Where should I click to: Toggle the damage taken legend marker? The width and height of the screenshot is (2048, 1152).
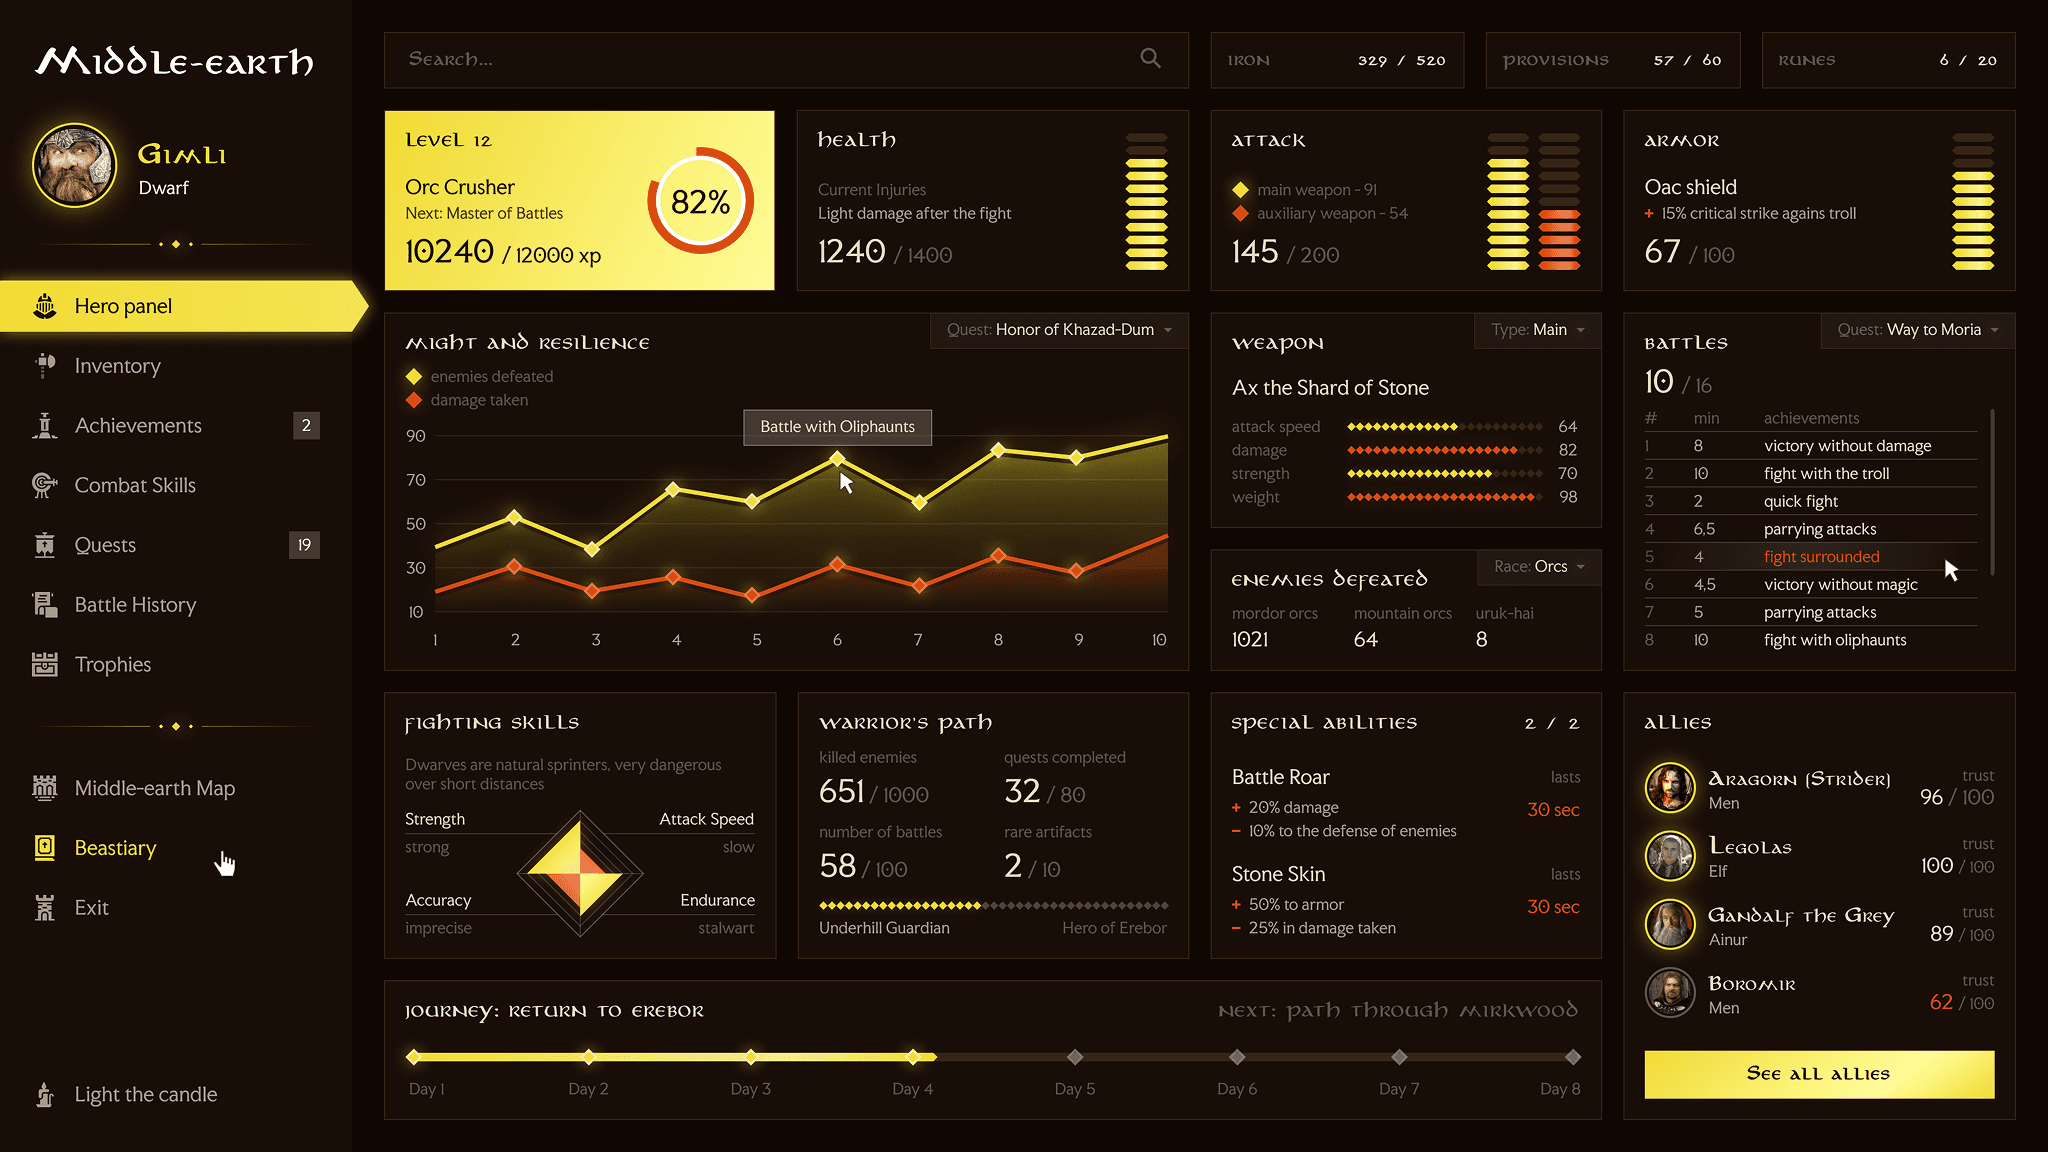click(x=414, y=400)
